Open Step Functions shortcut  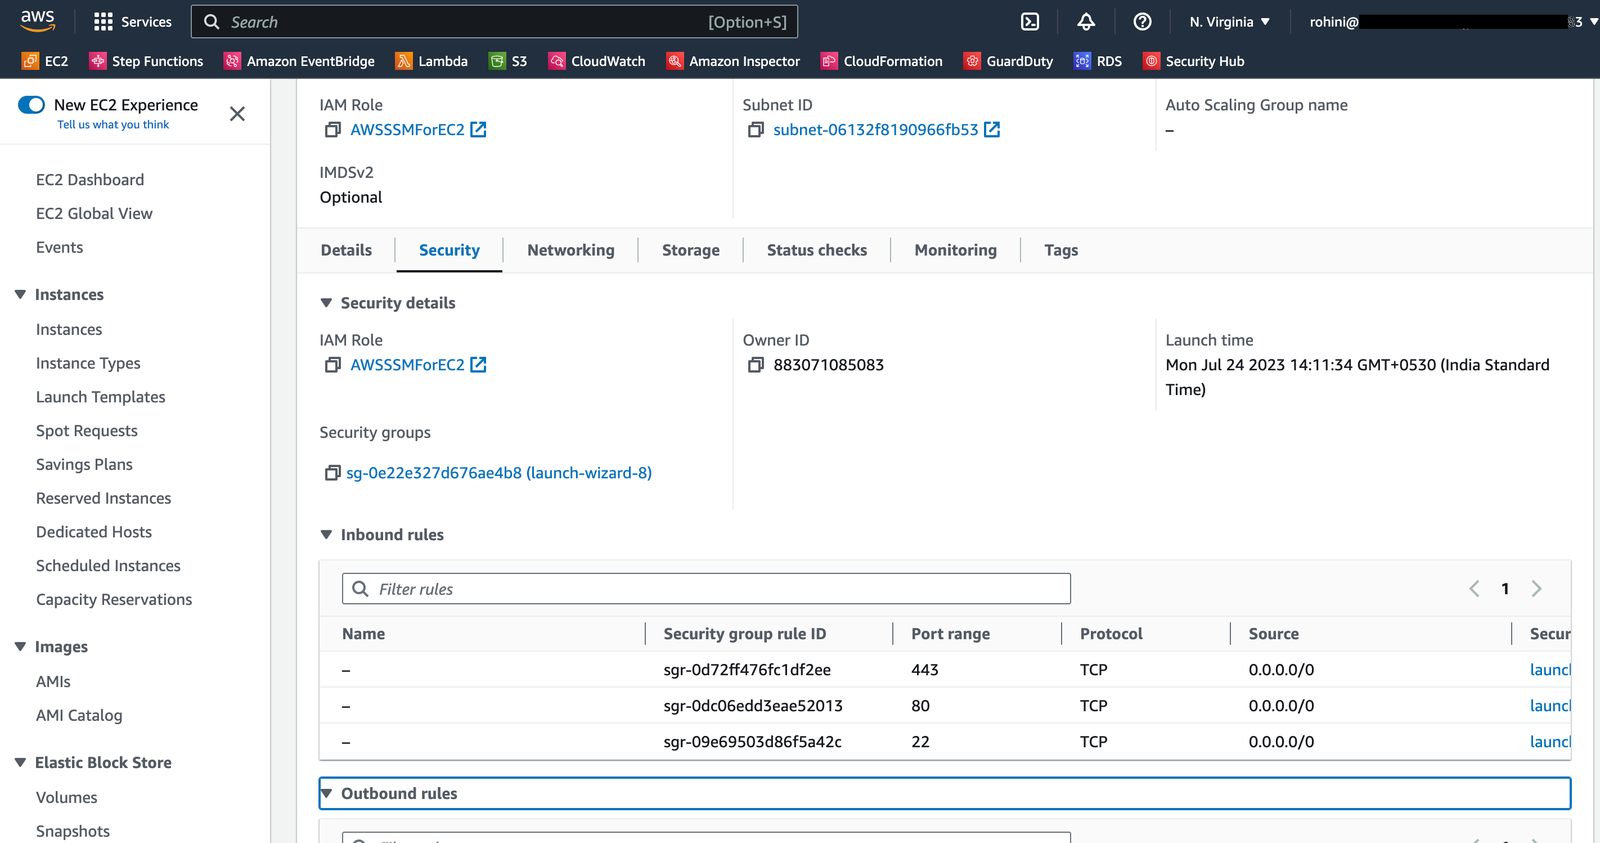point(146,61)
